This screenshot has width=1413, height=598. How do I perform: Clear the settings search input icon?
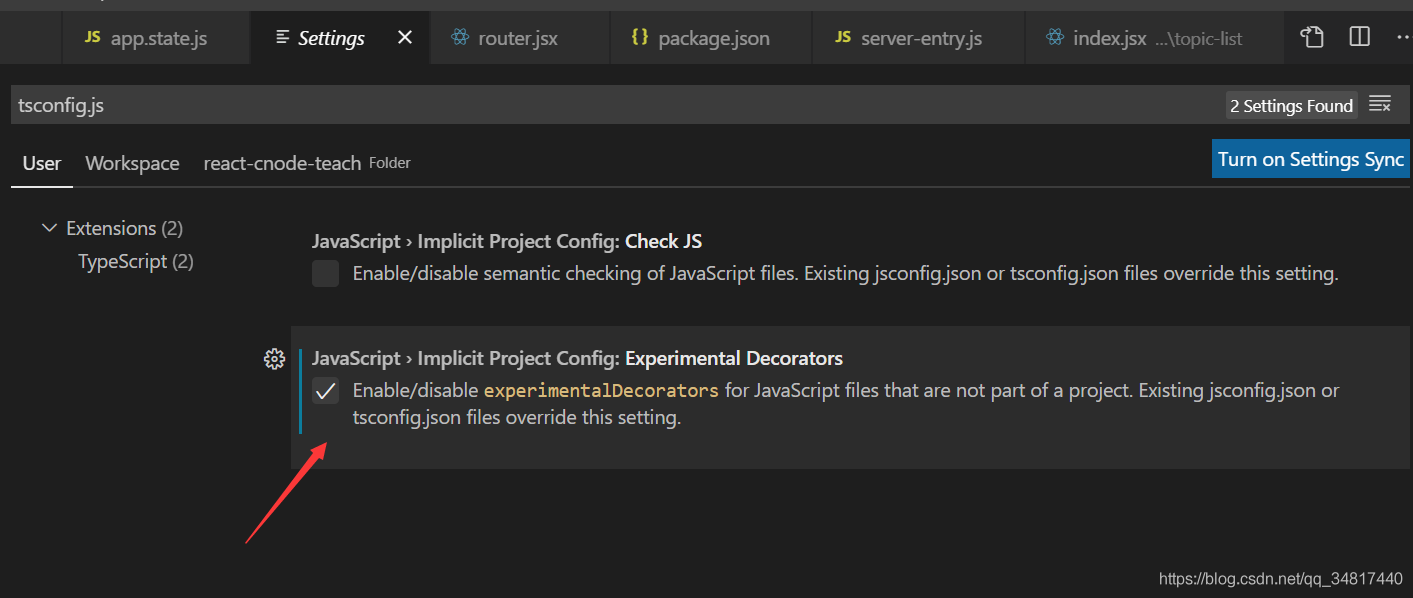(1380, 104)
